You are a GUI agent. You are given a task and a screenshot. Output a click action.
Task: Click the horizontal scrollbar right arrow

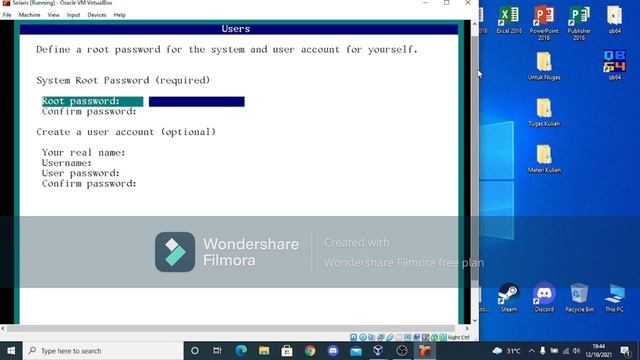click(x=467, y=328)
